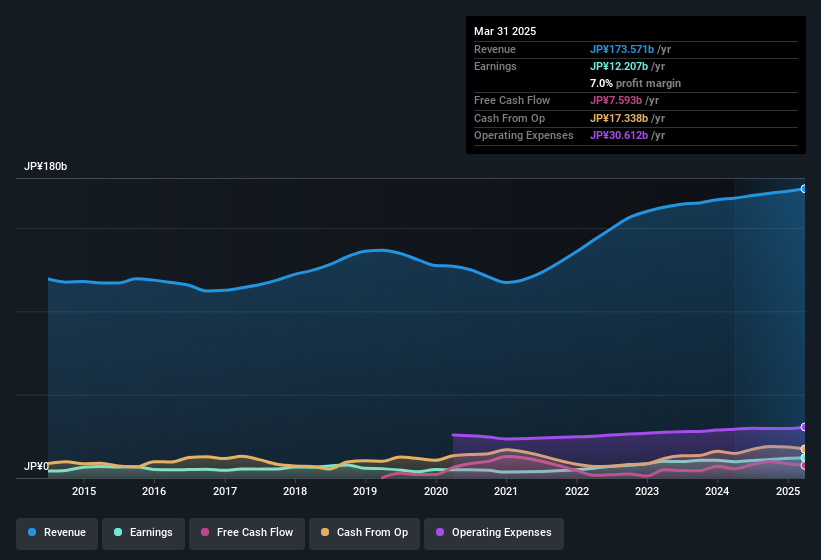The width and height of the screenshot is (821, 560).
Task: Click the 7.0% profit margin text
Action: click(635, 83)
